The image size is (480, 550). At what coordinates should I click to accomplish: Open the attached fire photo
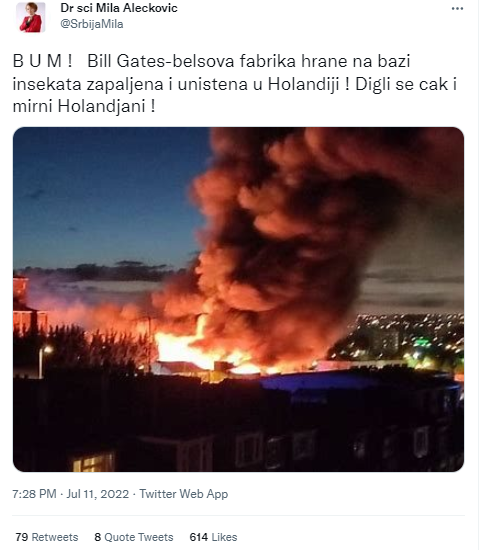[238, 299]
